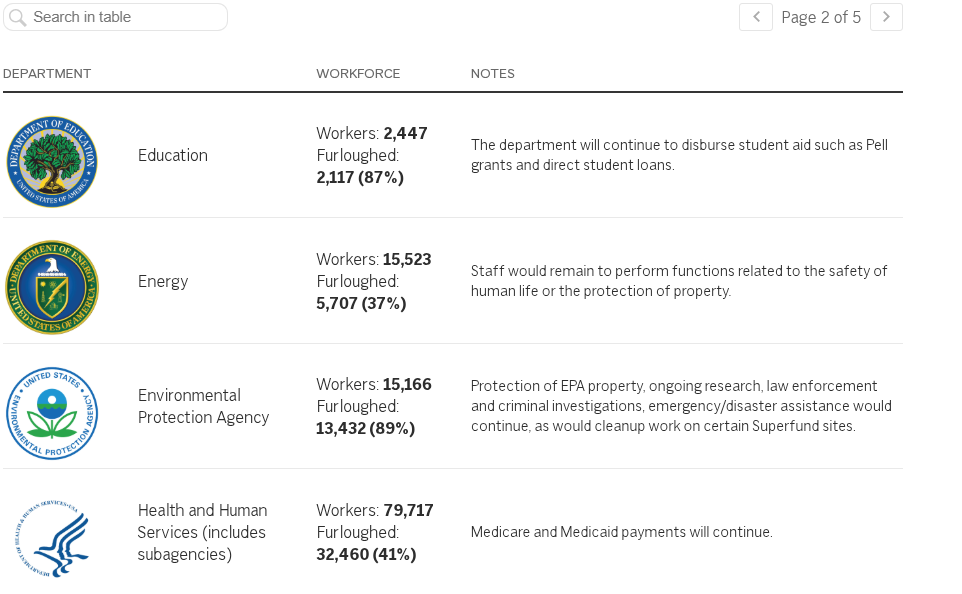
Task: Sort by the WORKFORCE column header
Action: [x=358, y=74]
